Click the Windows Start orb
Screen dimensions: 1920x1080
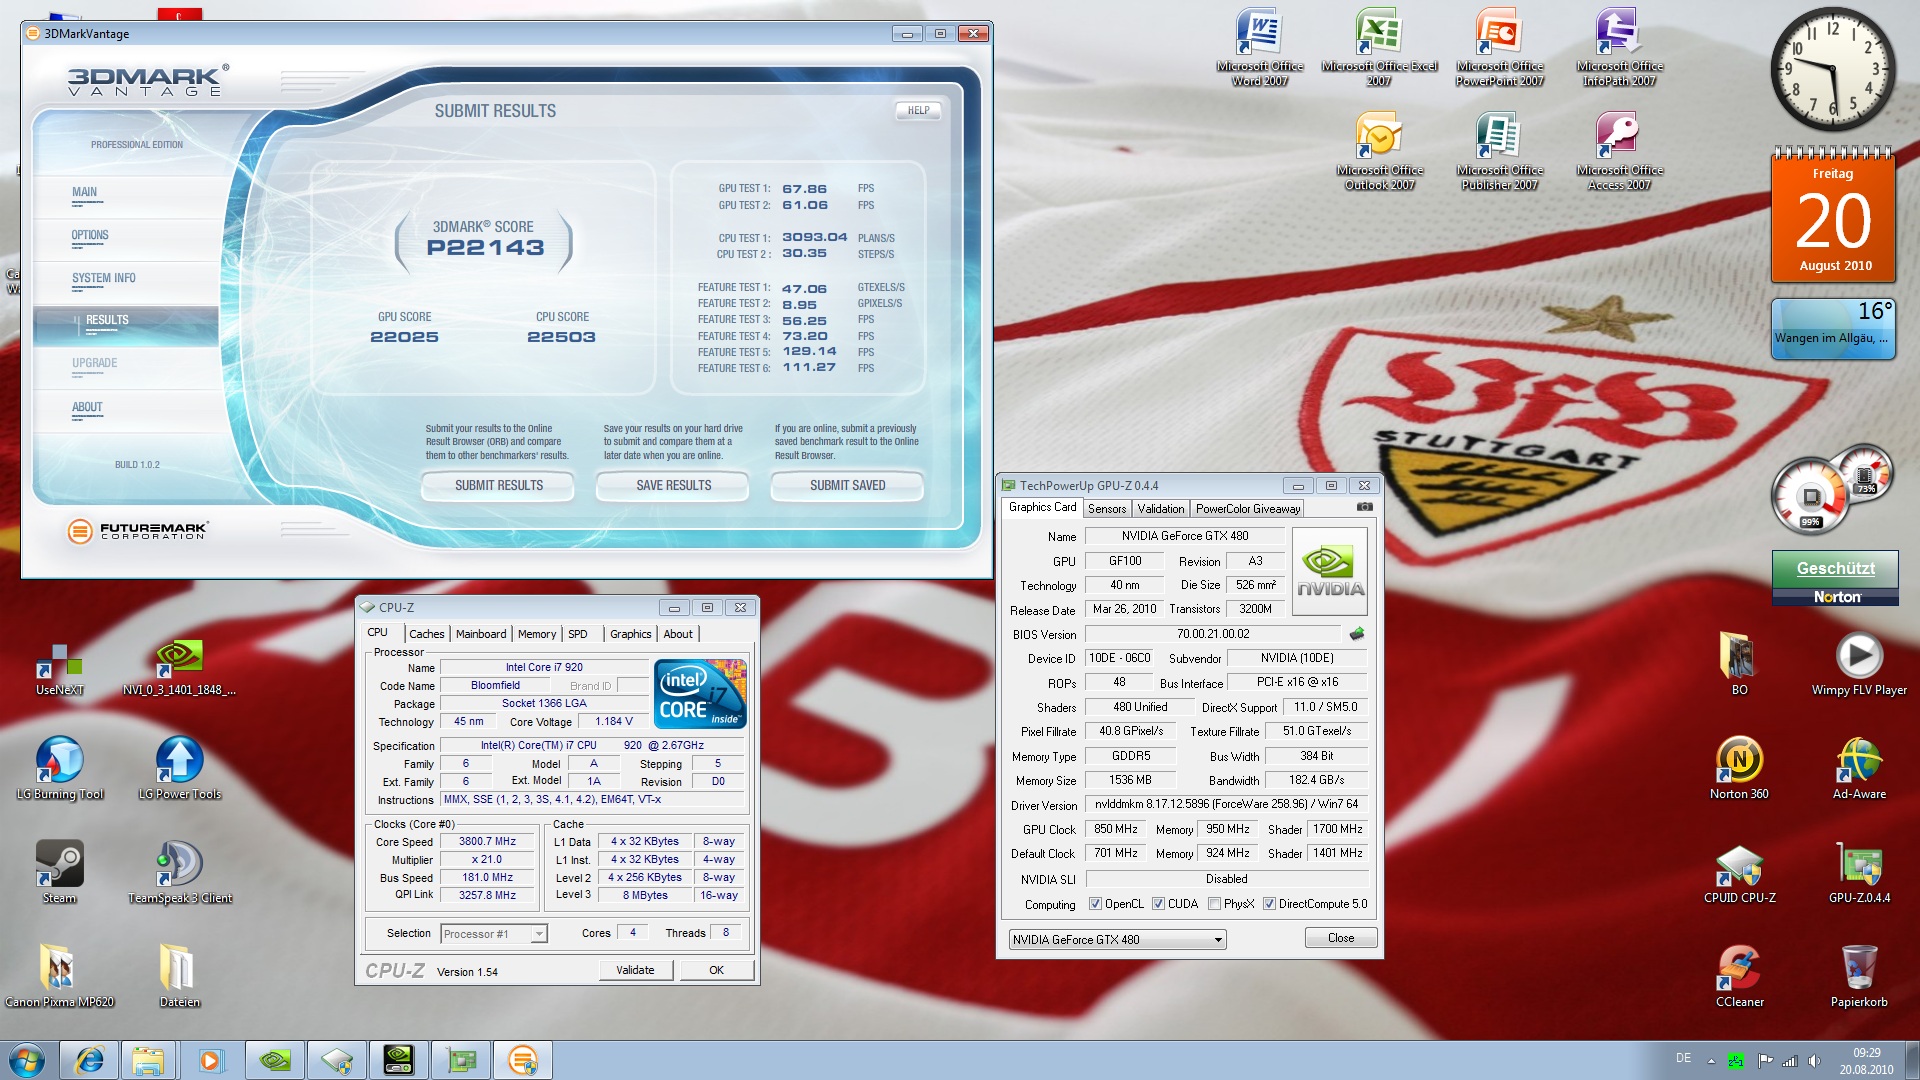[x=26, y=1059]
